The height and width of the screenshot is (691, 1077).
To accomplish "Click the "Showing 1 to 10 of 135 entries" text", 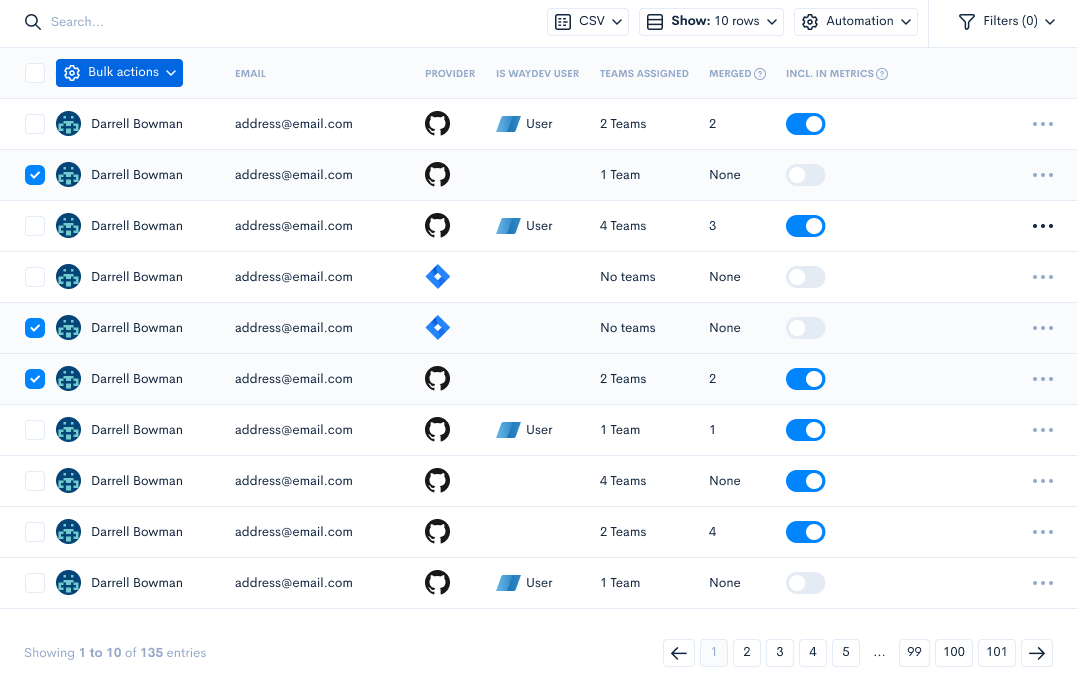I will coord(115,653).
